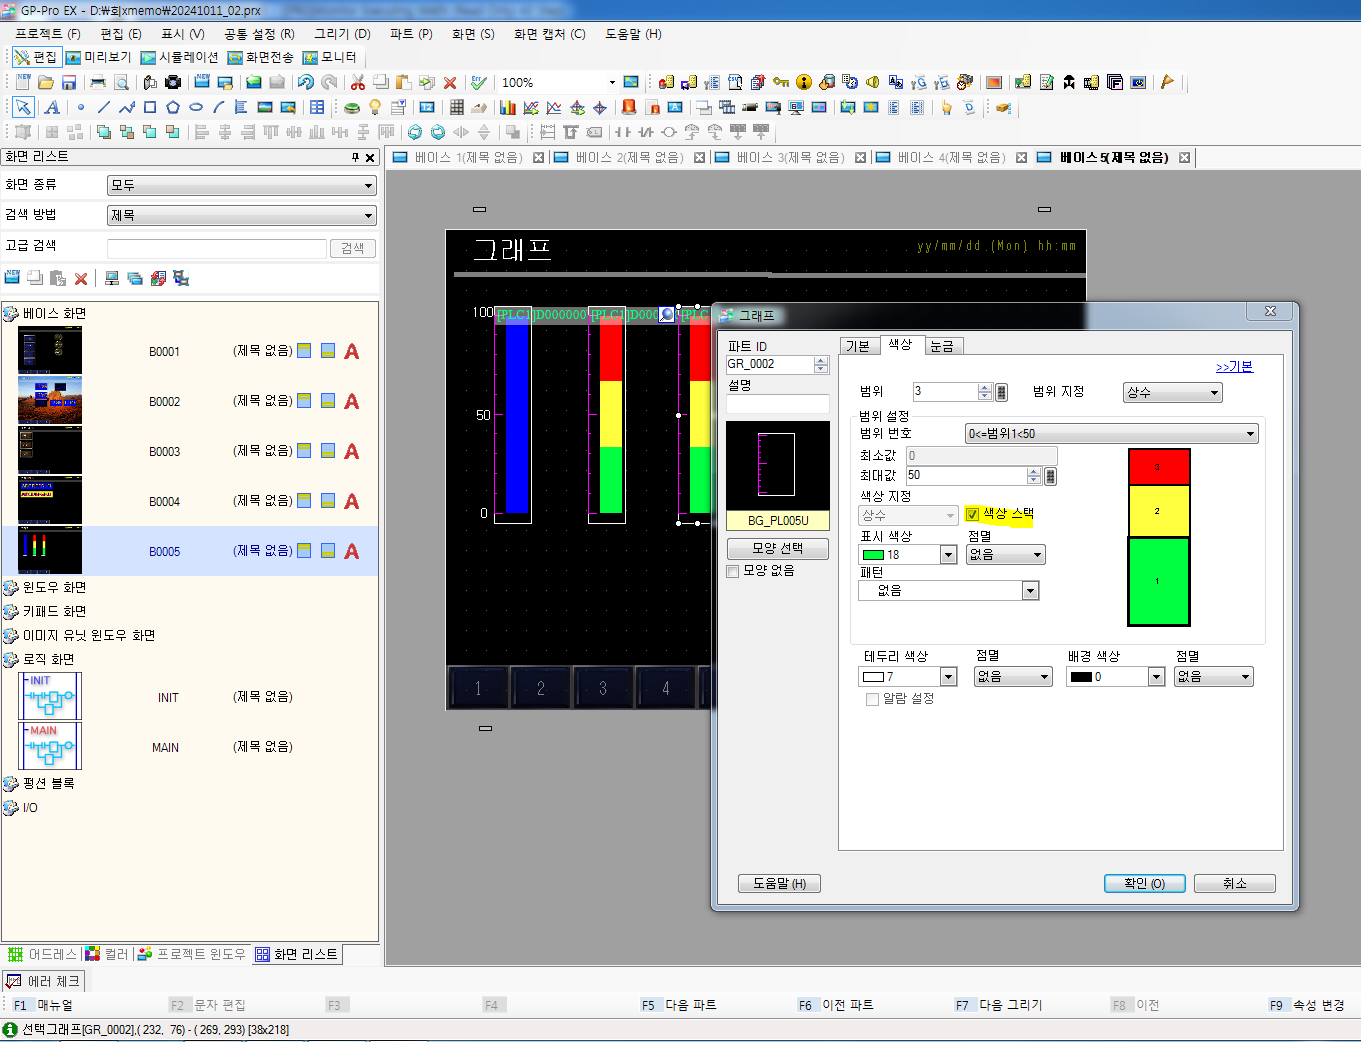Image resolution: width=1361 pixels, height=1042 pixels.
Task: Toggle the 알람 설정 checkbox
Action: tap(872, 699)
